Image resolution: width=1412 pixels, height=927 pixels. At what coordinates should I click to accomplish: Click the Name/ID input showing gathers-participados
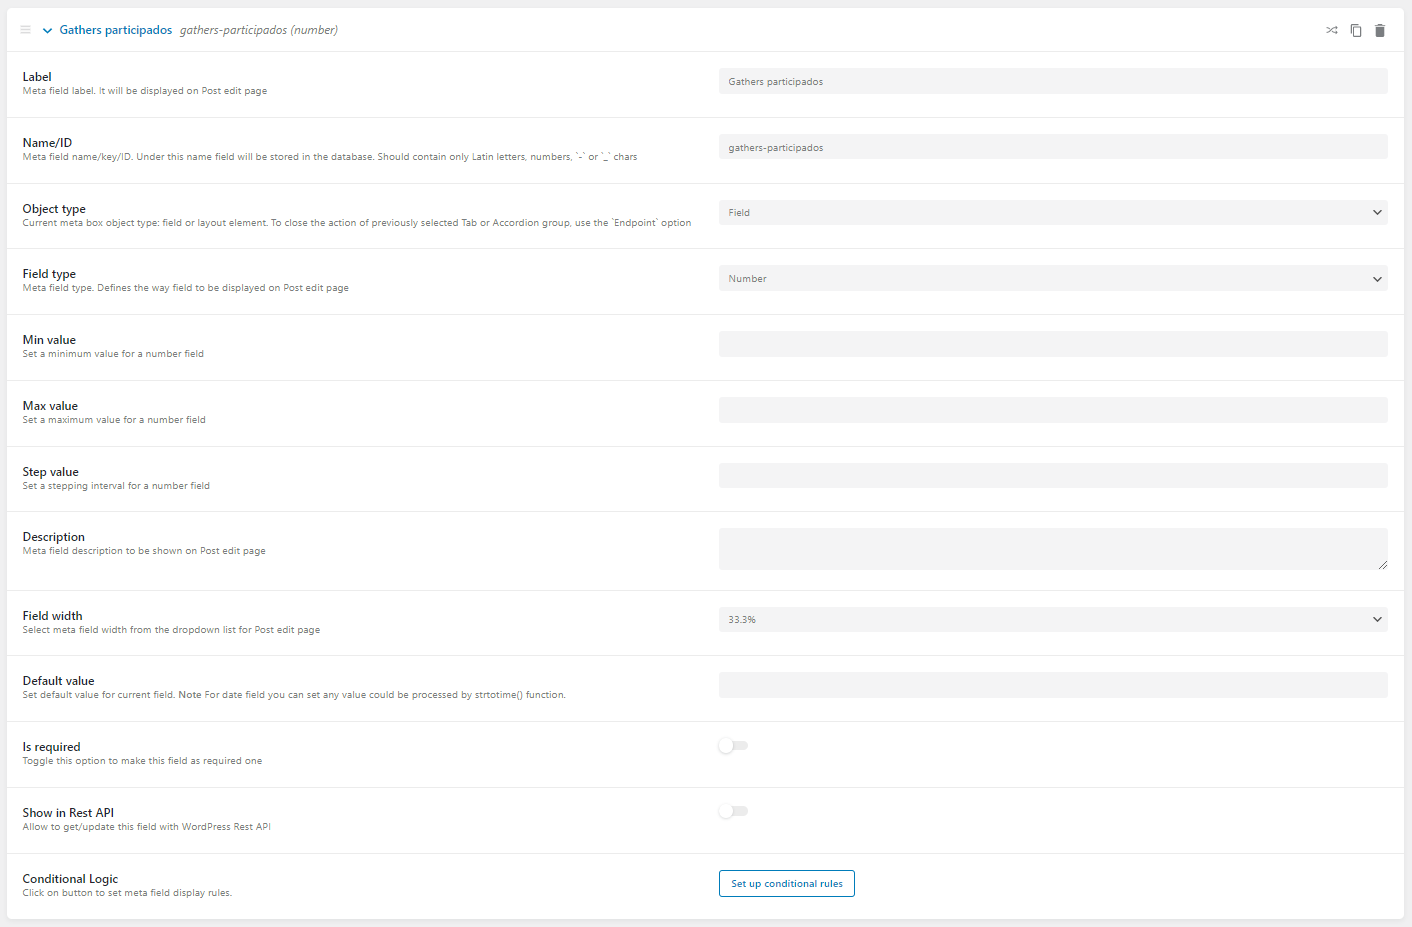pos(1053,146)
